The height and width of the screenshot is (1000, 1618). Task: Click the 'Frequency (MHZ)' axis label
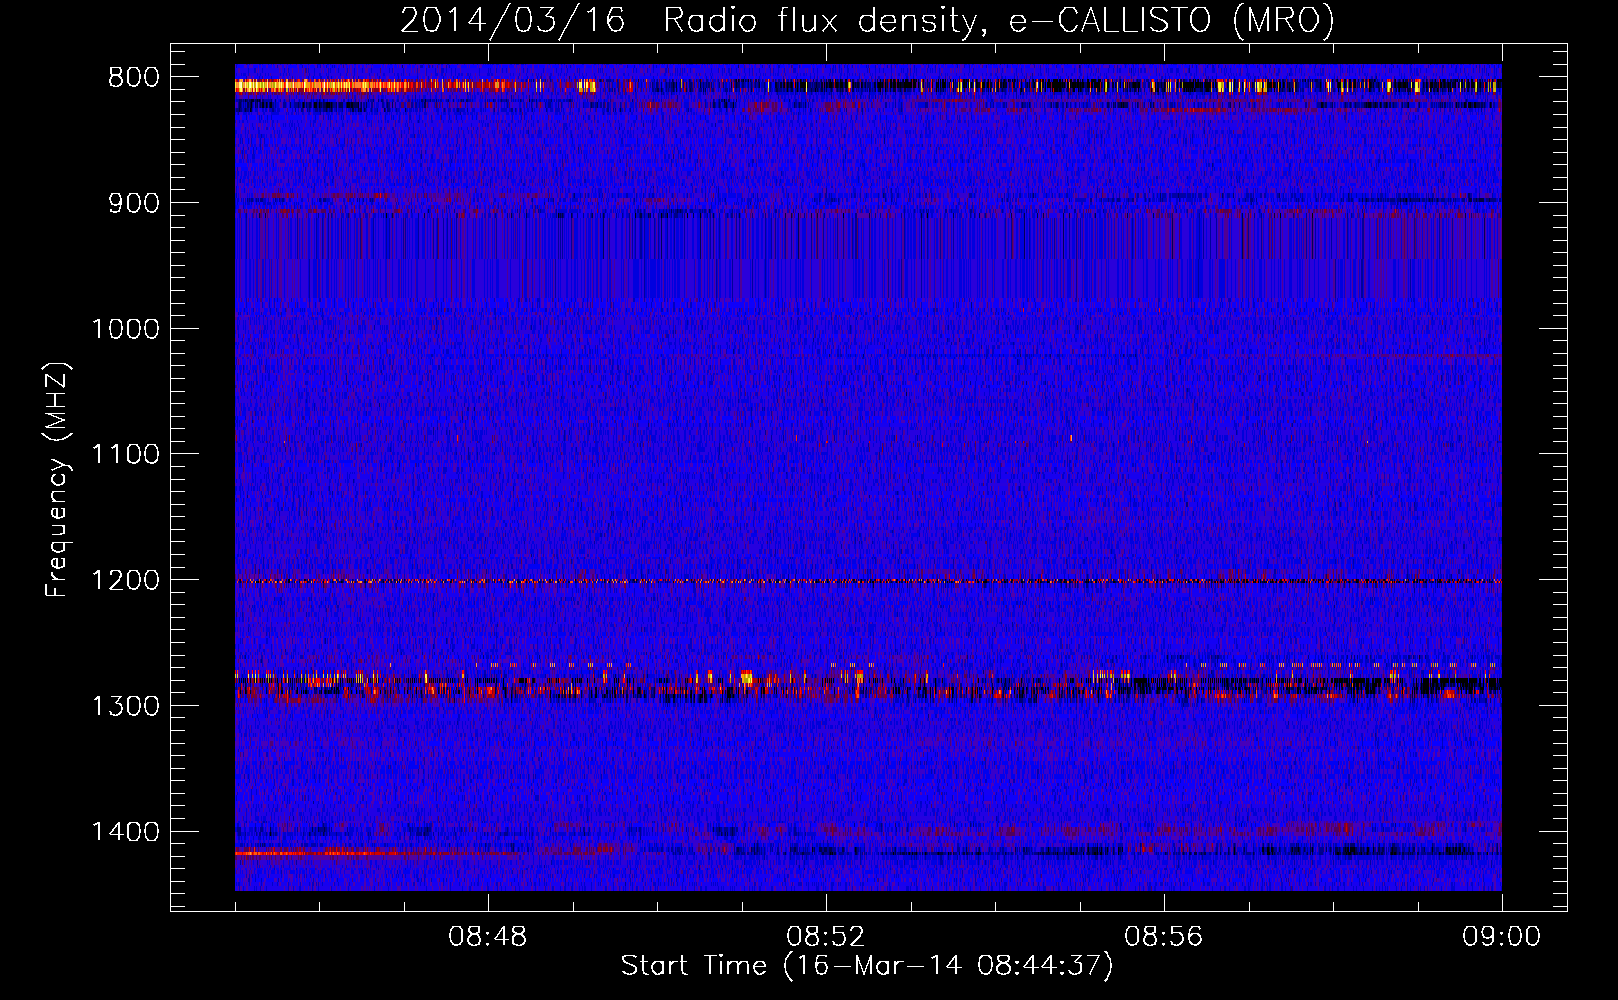click(57, 481)
